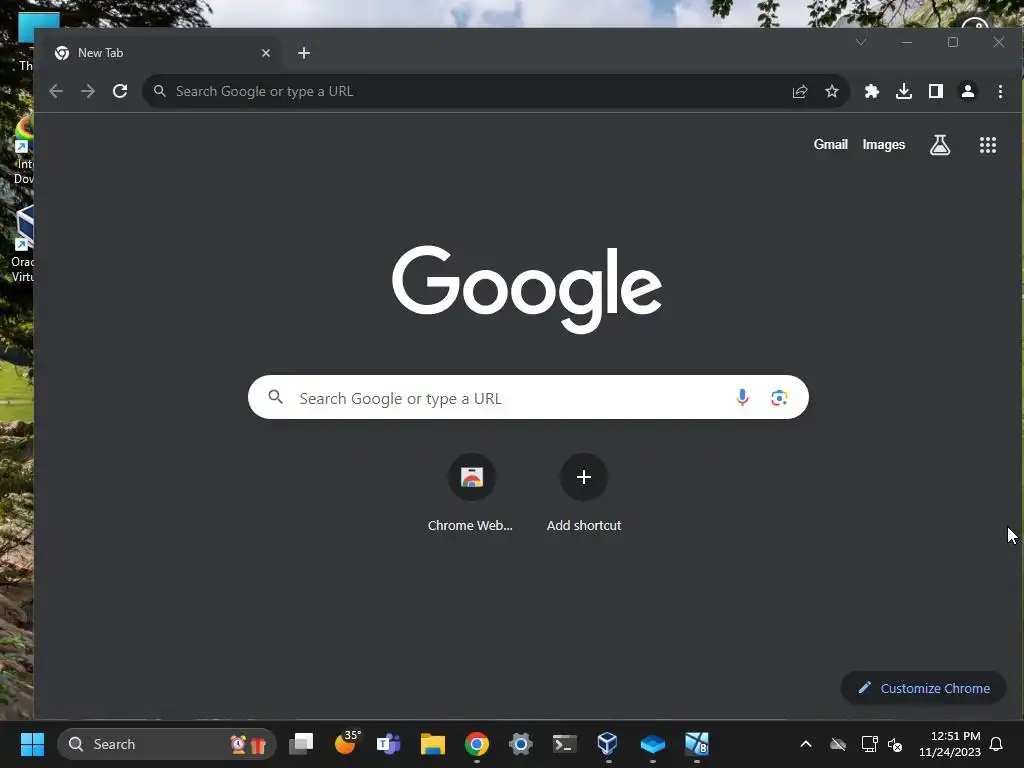Click the back navigation arrow
The height and width of the screenshot is (768, 1024).
[x=56, y=91]
